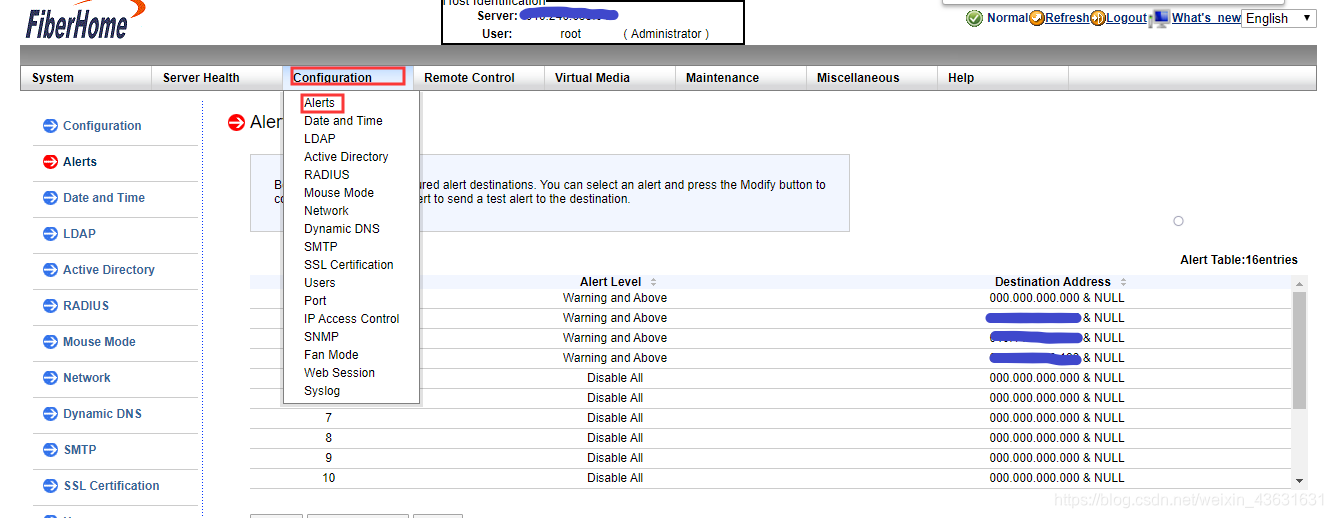Viewport: 1333px width, 518px height.
Task: Click the red arrow icon beside sidebar Alerts
Action: (x=50, y=162)
